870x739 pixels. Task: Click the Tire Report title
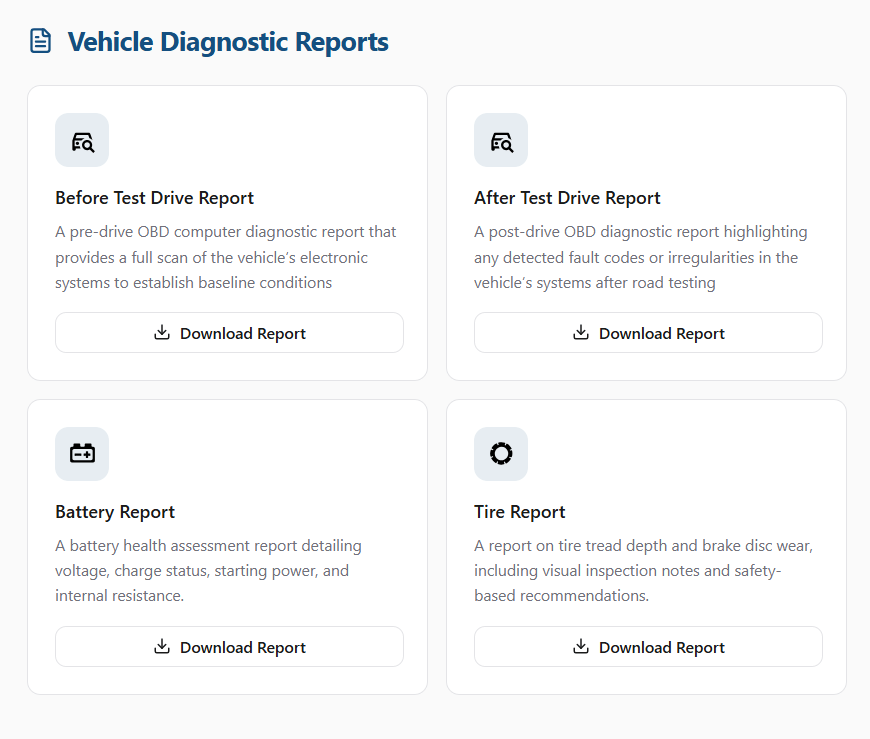tap(519, 512)
